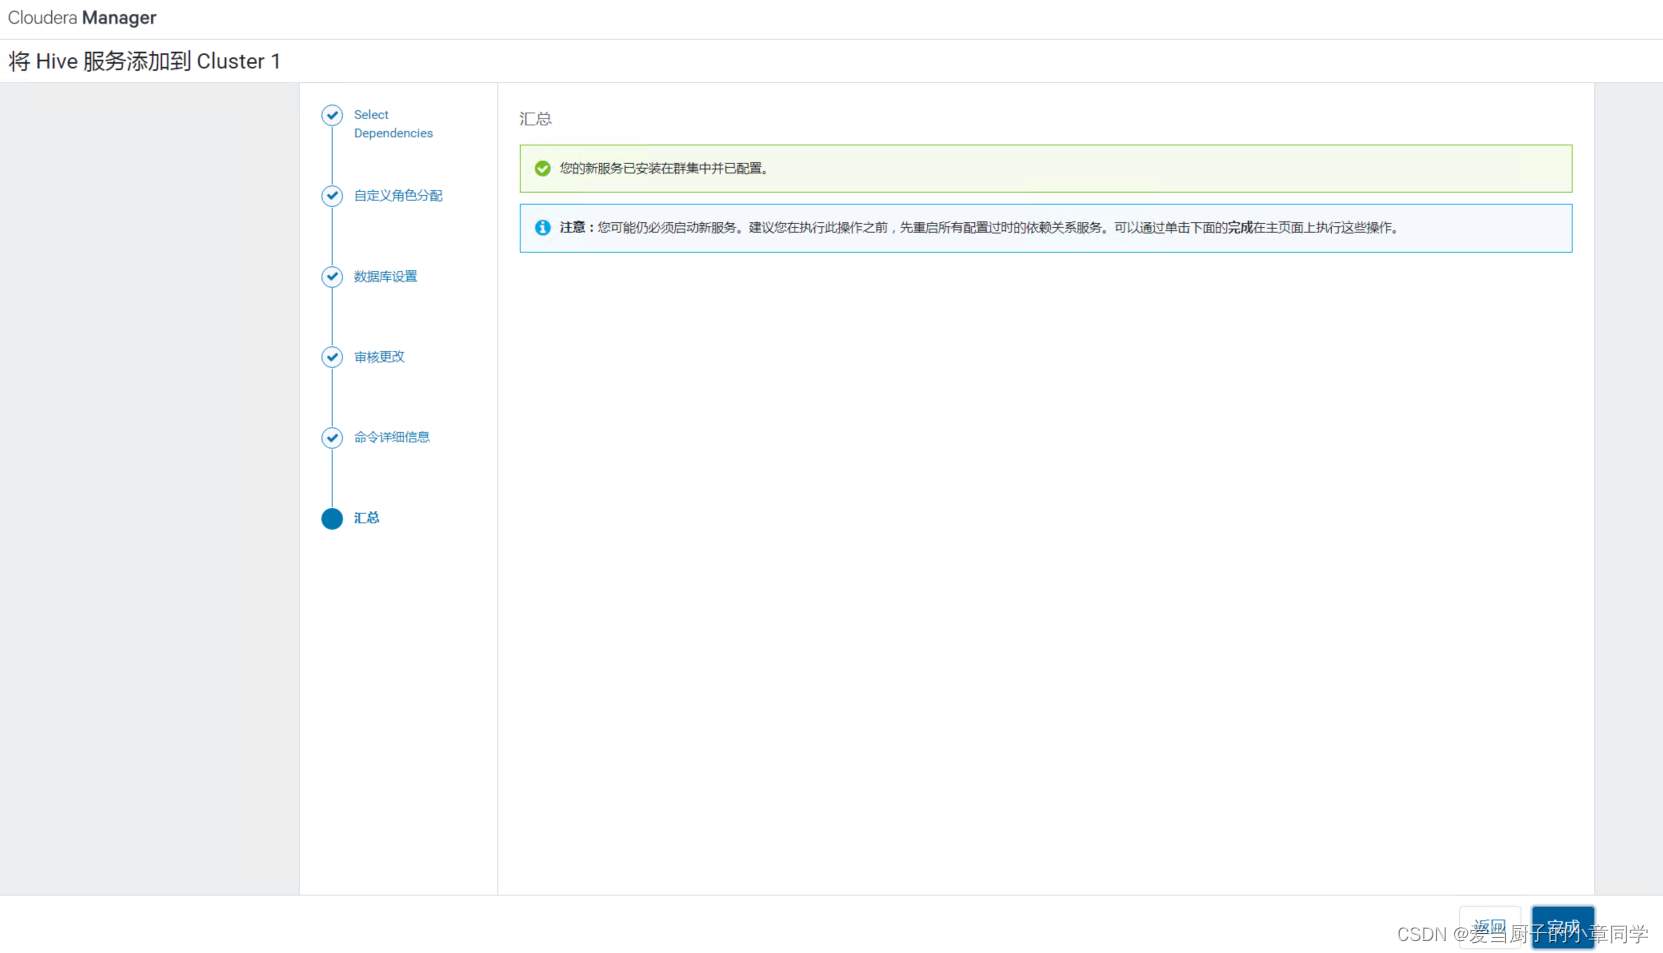Select the 汇总 step label in sidebar

coord(366,518)
